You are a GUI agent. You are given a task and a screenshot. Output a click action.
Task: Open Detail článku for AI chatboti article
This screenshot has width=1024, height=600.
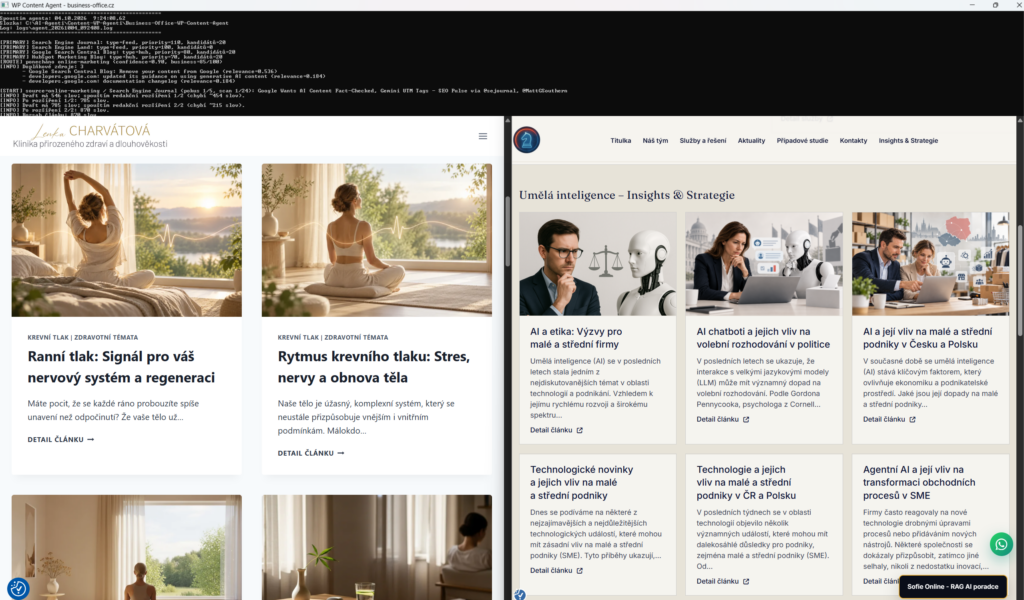[723, 420]
